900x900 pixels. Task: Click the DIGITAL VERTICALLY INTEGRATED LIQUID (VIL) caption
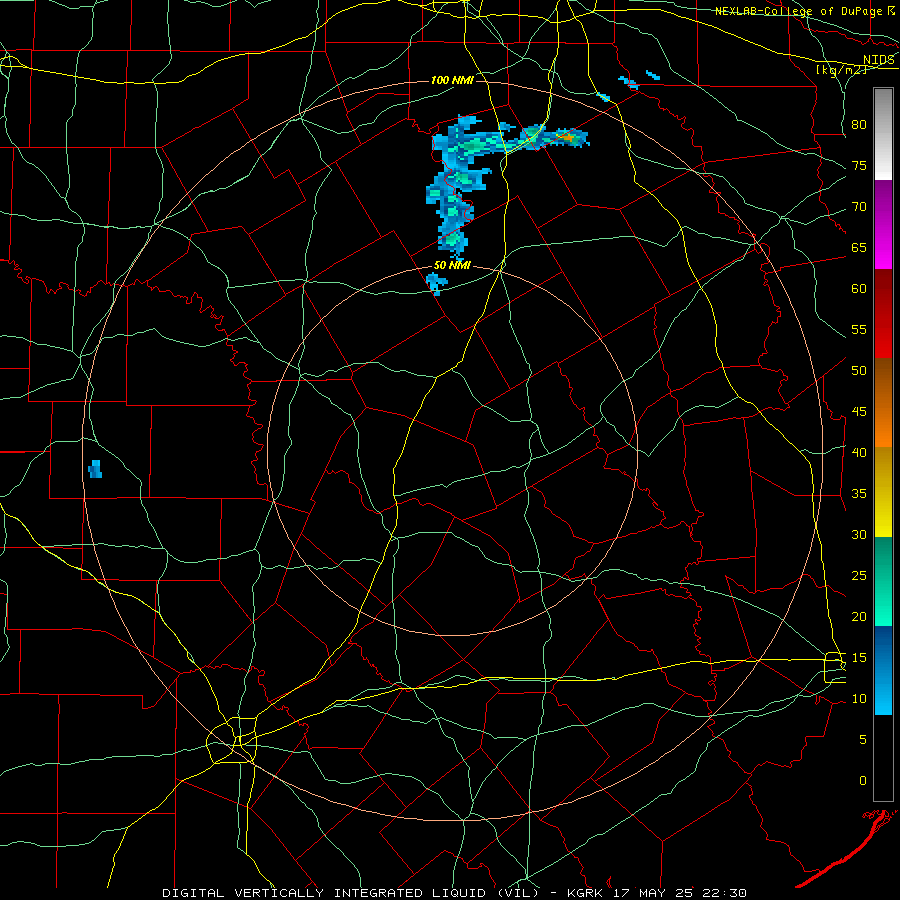pos(350,893)
